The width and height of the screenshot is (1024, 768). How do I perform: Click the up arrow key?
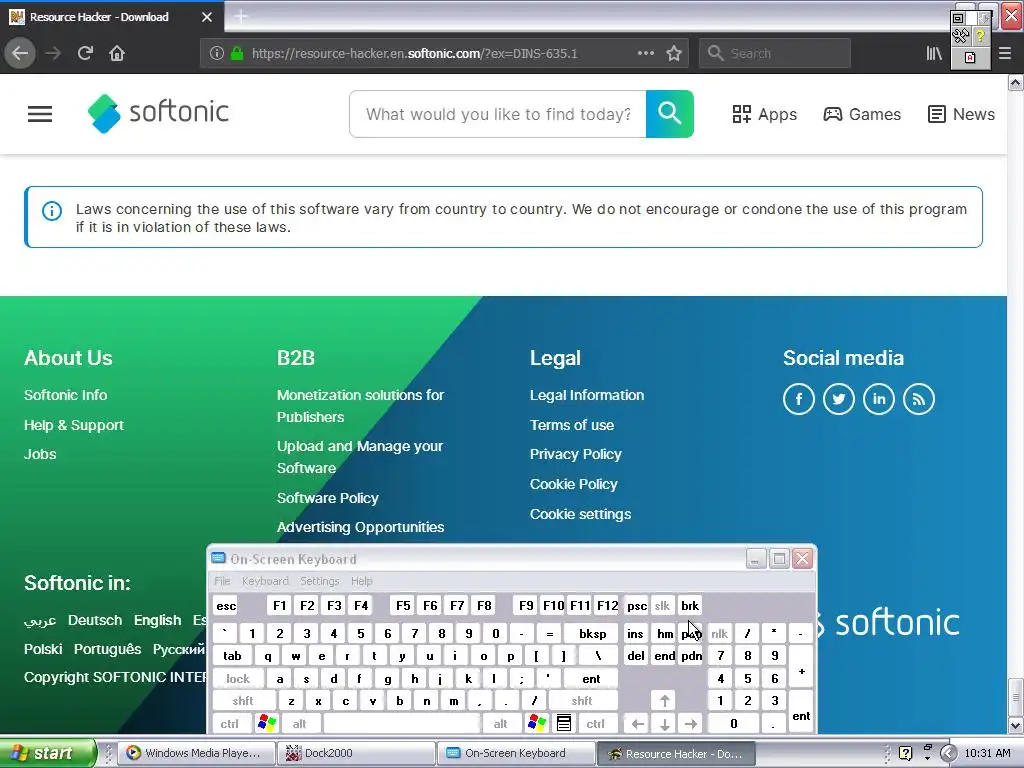pos(664,701)
